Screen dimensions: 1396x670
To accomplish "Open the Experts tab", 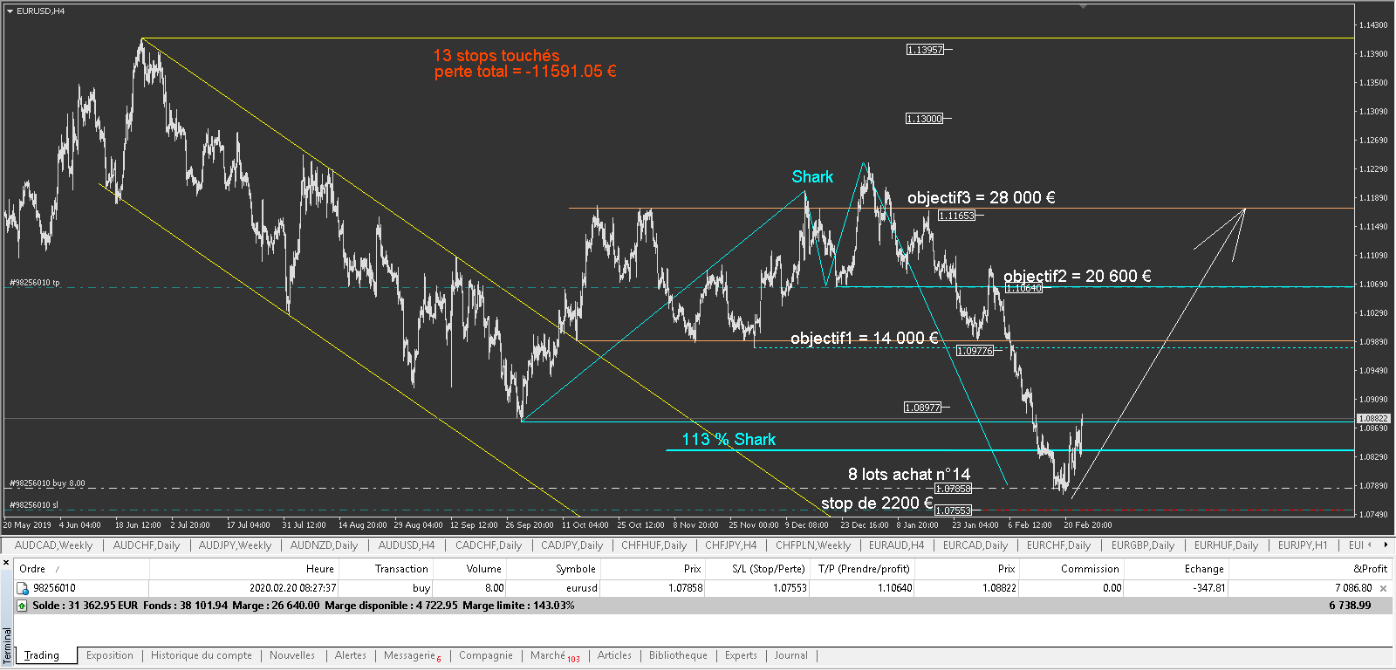I will (x=741, y=656).
